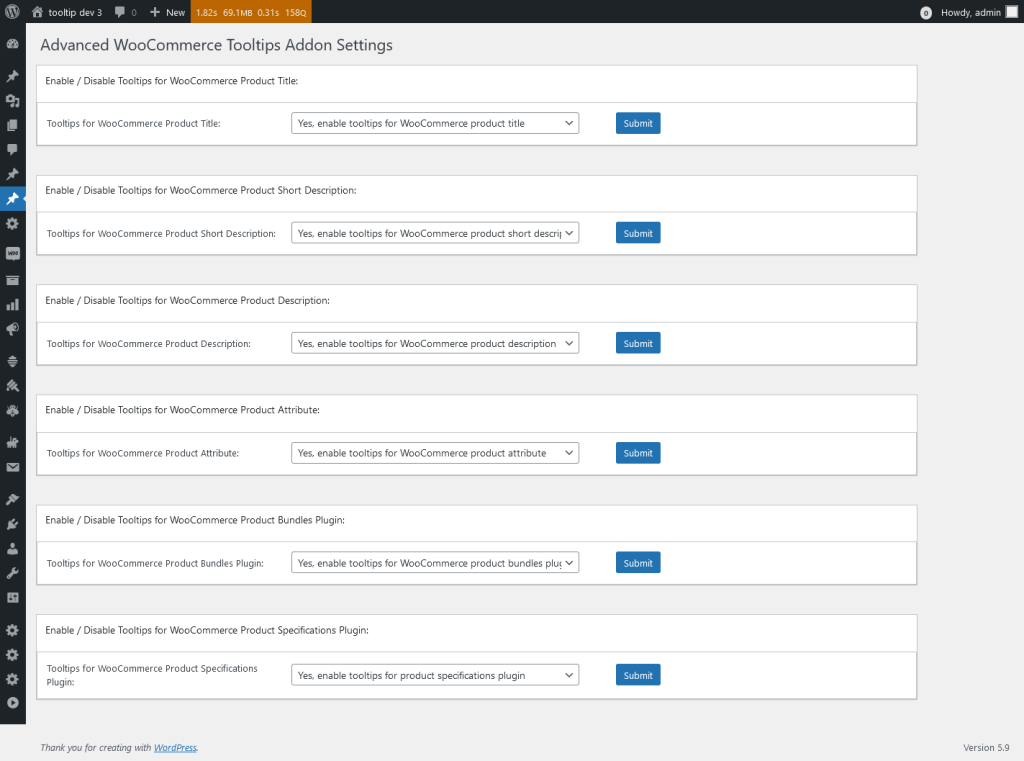Click the highlighted active pin icon in sidebar
1024x761 pixels.
point(12,199)
